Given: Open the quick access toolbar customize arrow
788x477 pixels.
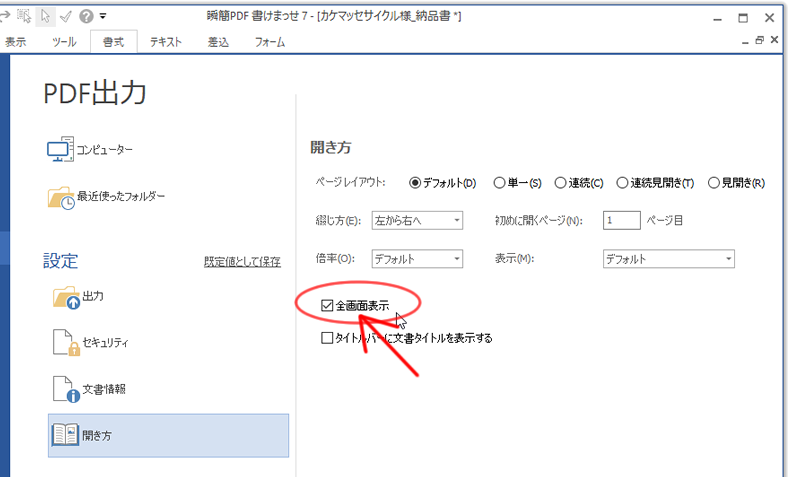Looking at the screenshot, I should tap(103, 16).
